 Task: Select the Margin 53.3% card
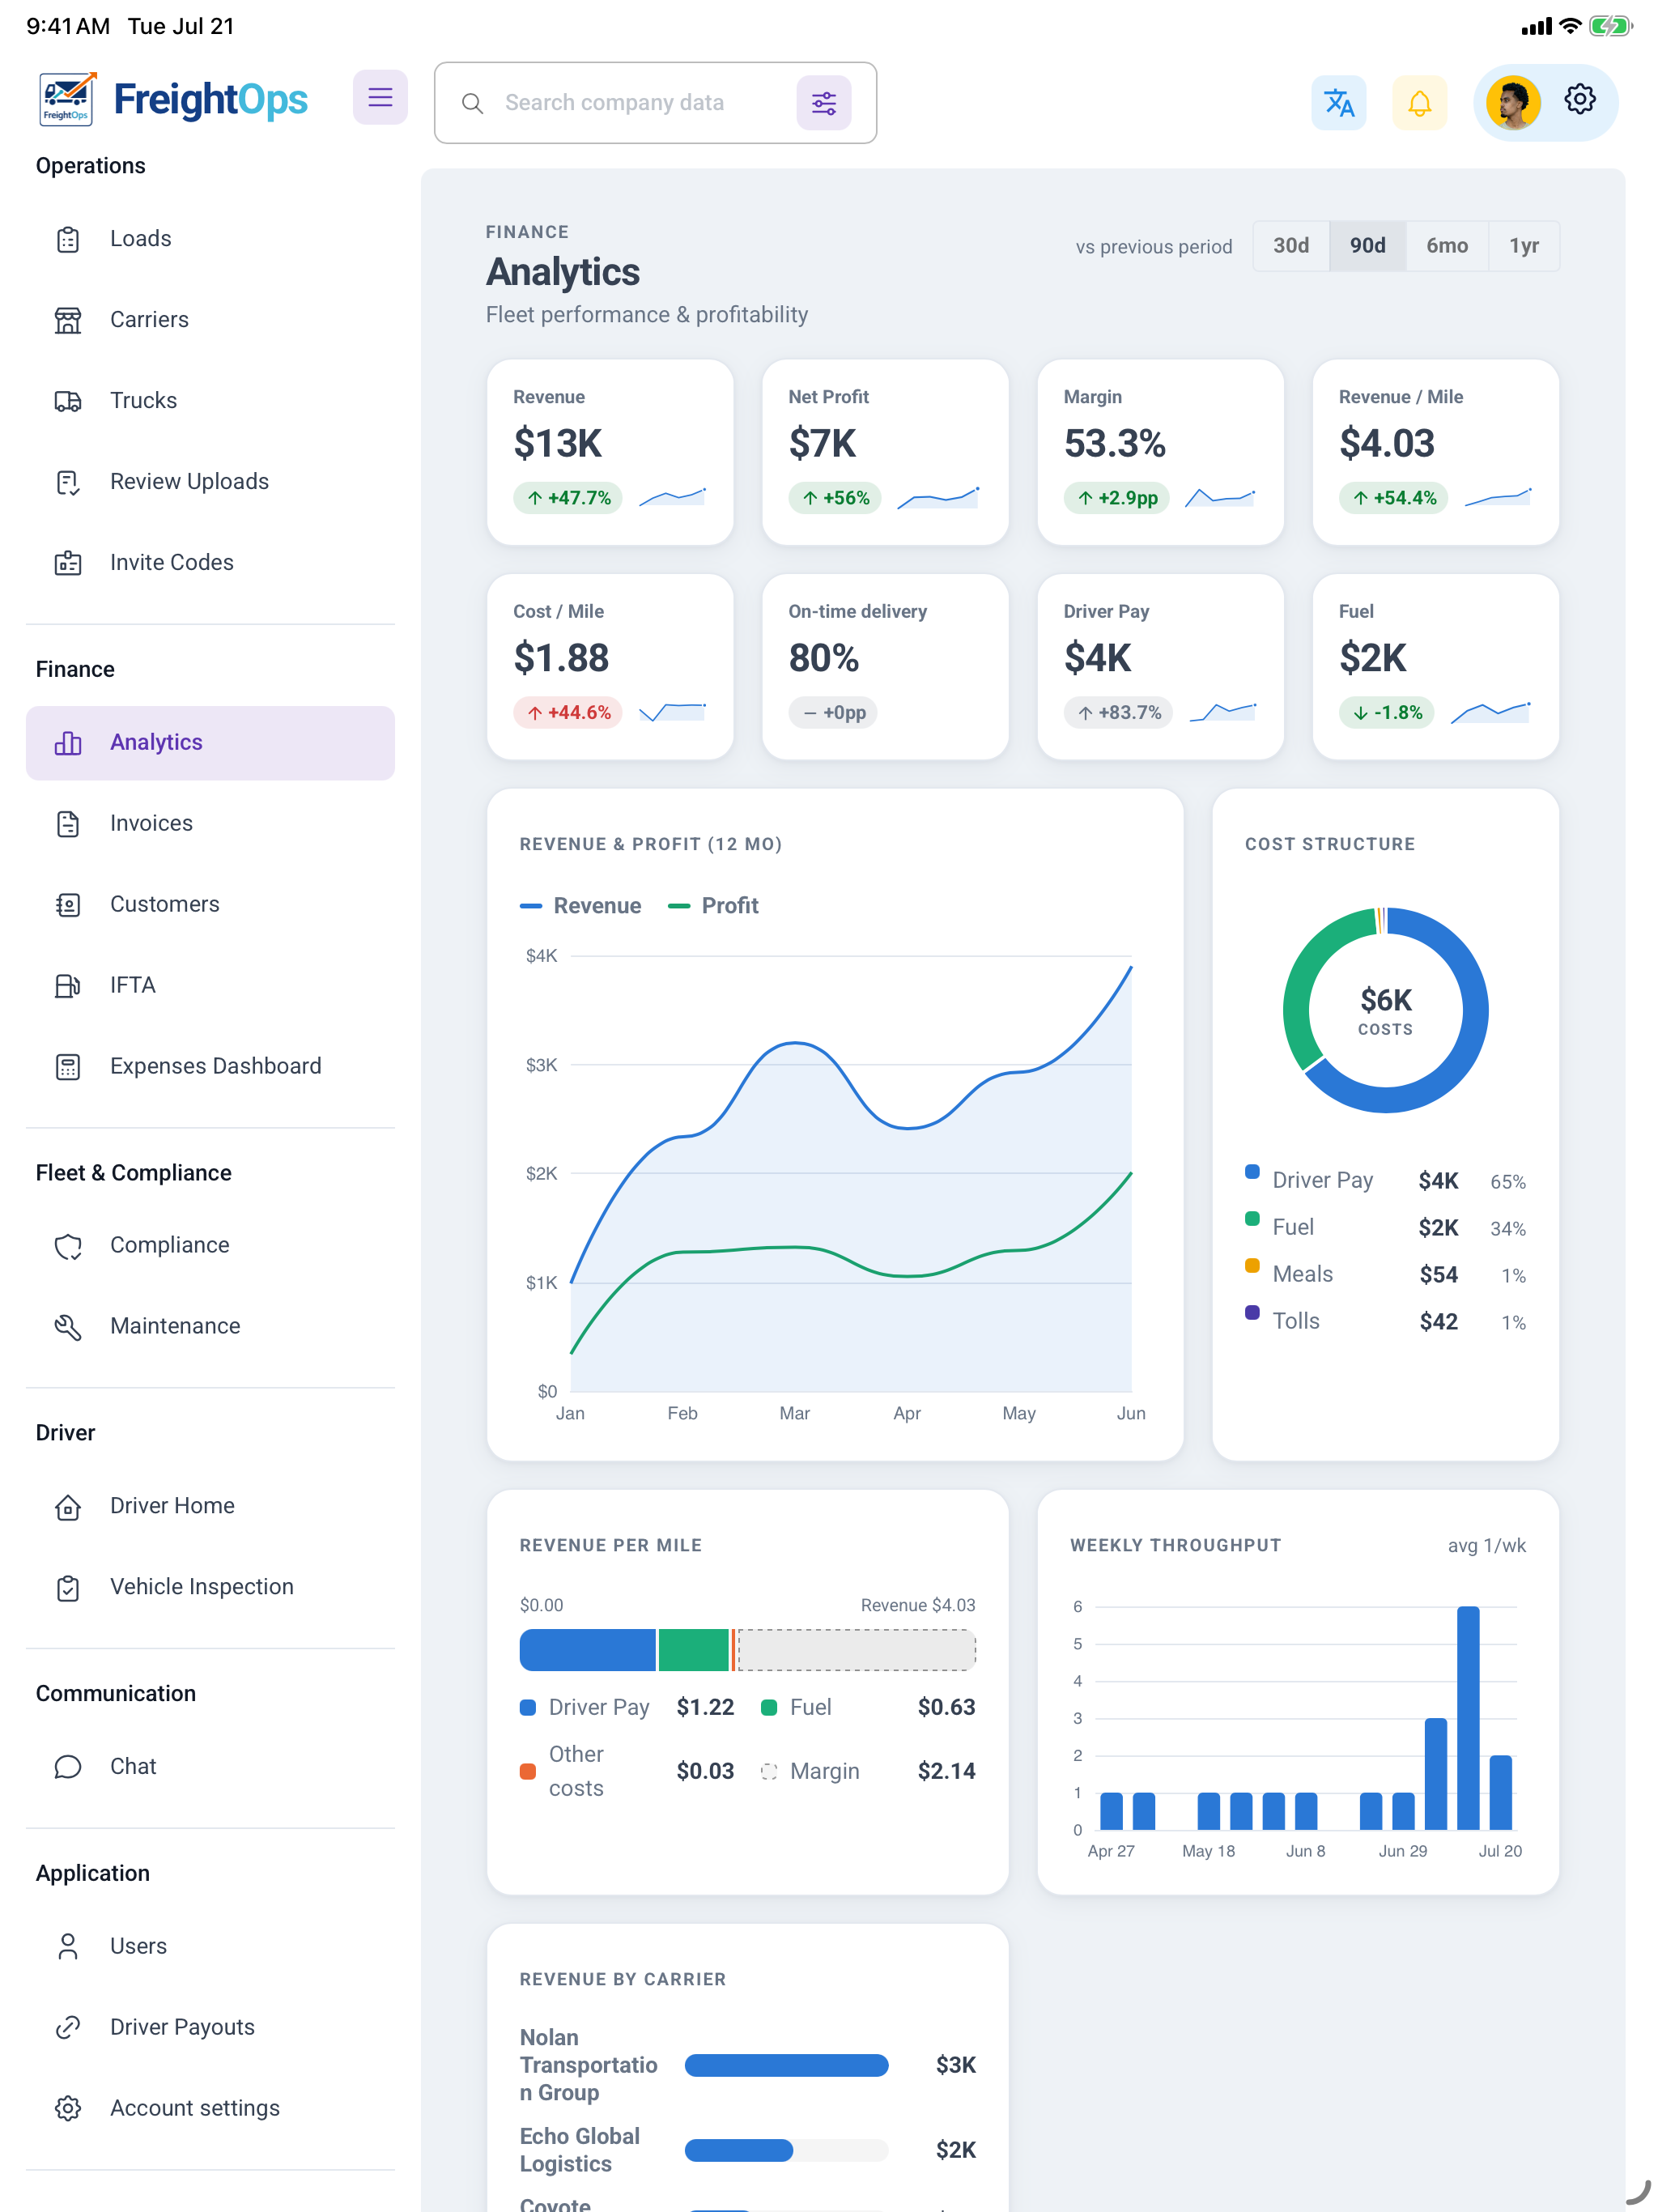[x=1160, y=452]
